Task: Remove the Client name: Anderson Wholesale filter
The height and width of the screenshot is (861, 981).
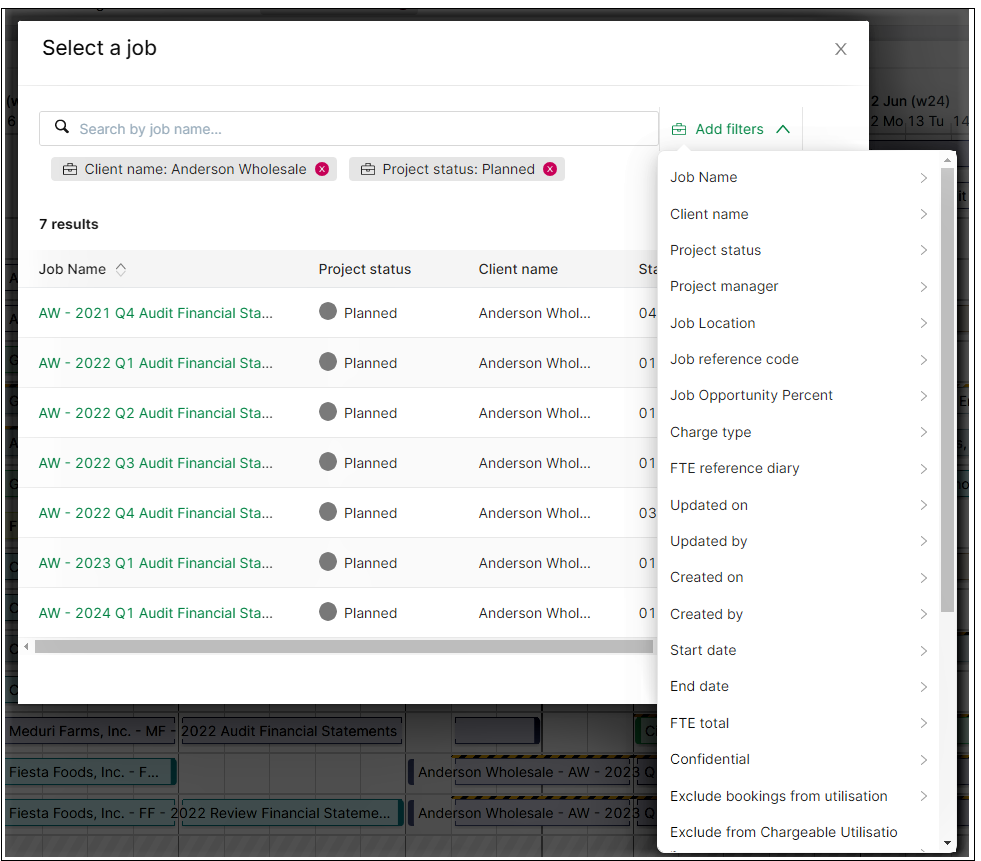Action: tap(322, 169)
